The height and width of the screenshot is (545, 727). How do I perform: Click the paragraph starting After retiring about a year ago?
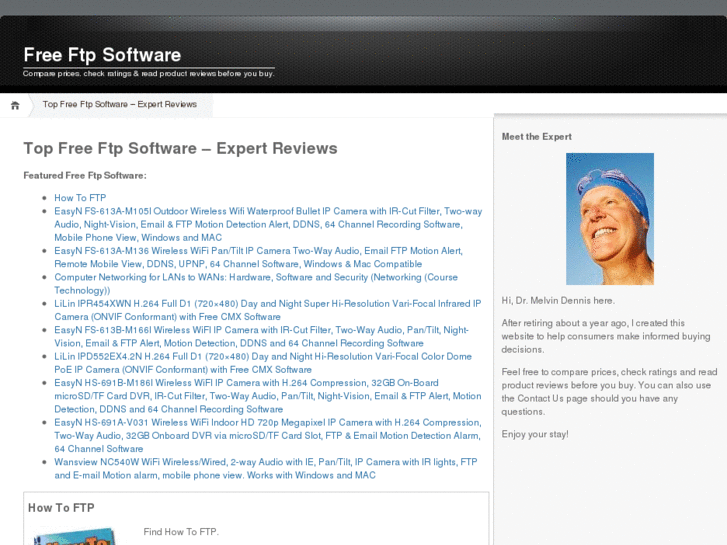[x=606, y=336]
